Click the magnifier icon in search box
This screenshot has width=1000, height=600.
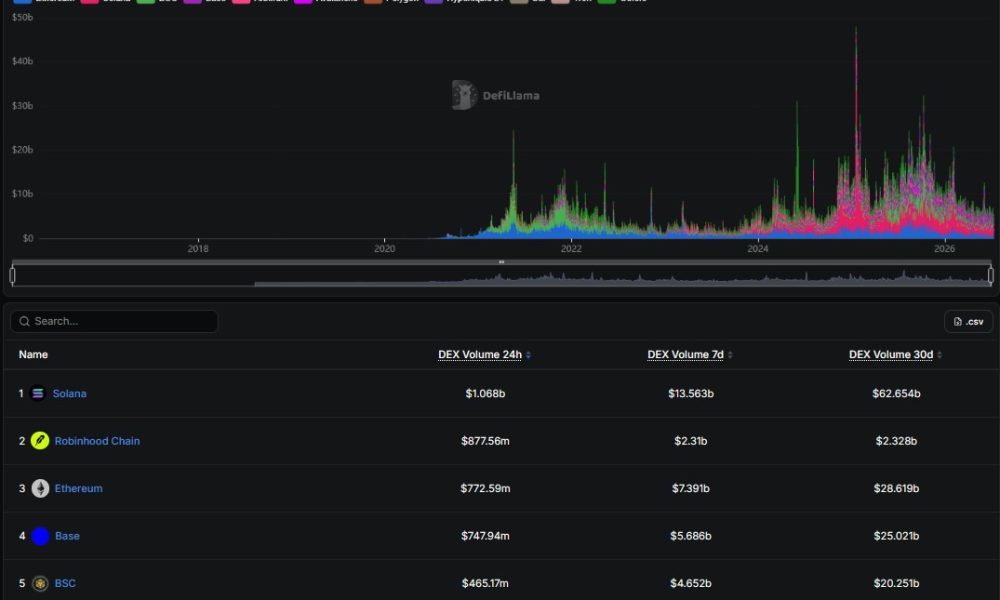[x=24, y=321]
